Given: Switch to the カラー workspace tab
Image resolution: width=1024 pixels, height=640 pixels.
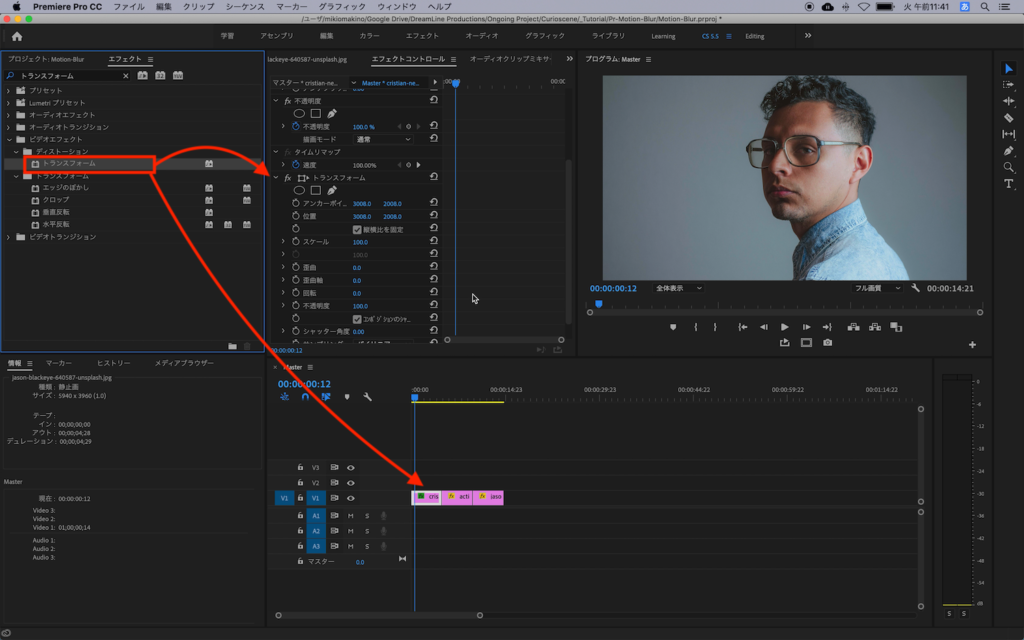Looking at the screenshot, I should 369,36.
